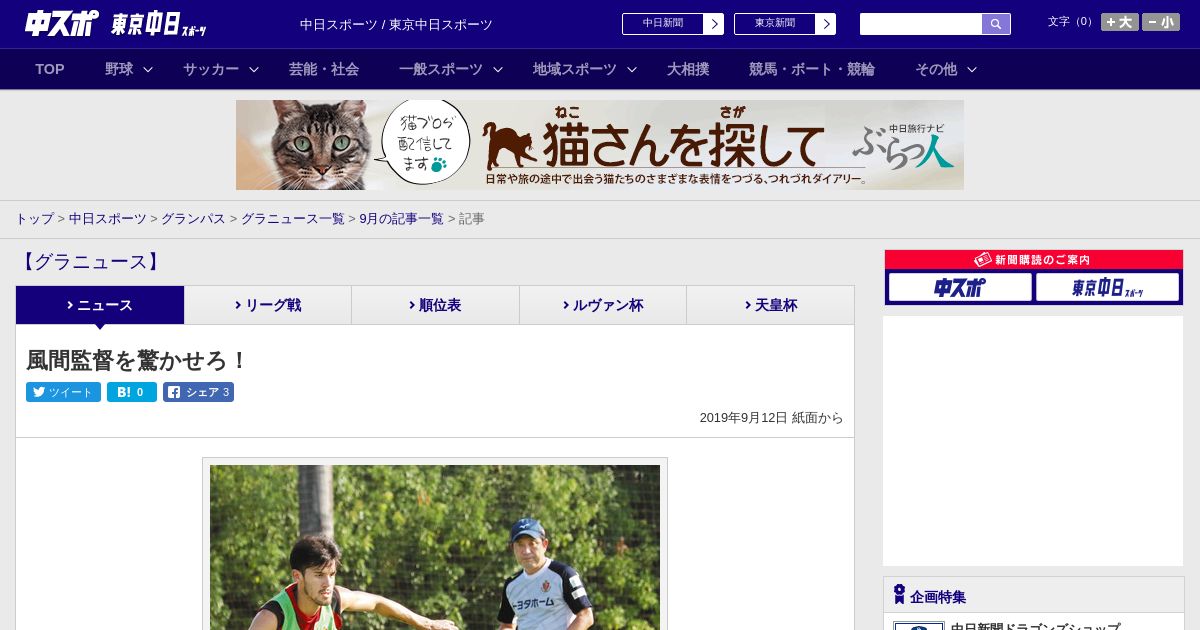The width and height of the screenshot is (1200, 630).
Task: Expand the 野球 dropdown chevron
Action: pyautogui.click(x=148, y=69)
